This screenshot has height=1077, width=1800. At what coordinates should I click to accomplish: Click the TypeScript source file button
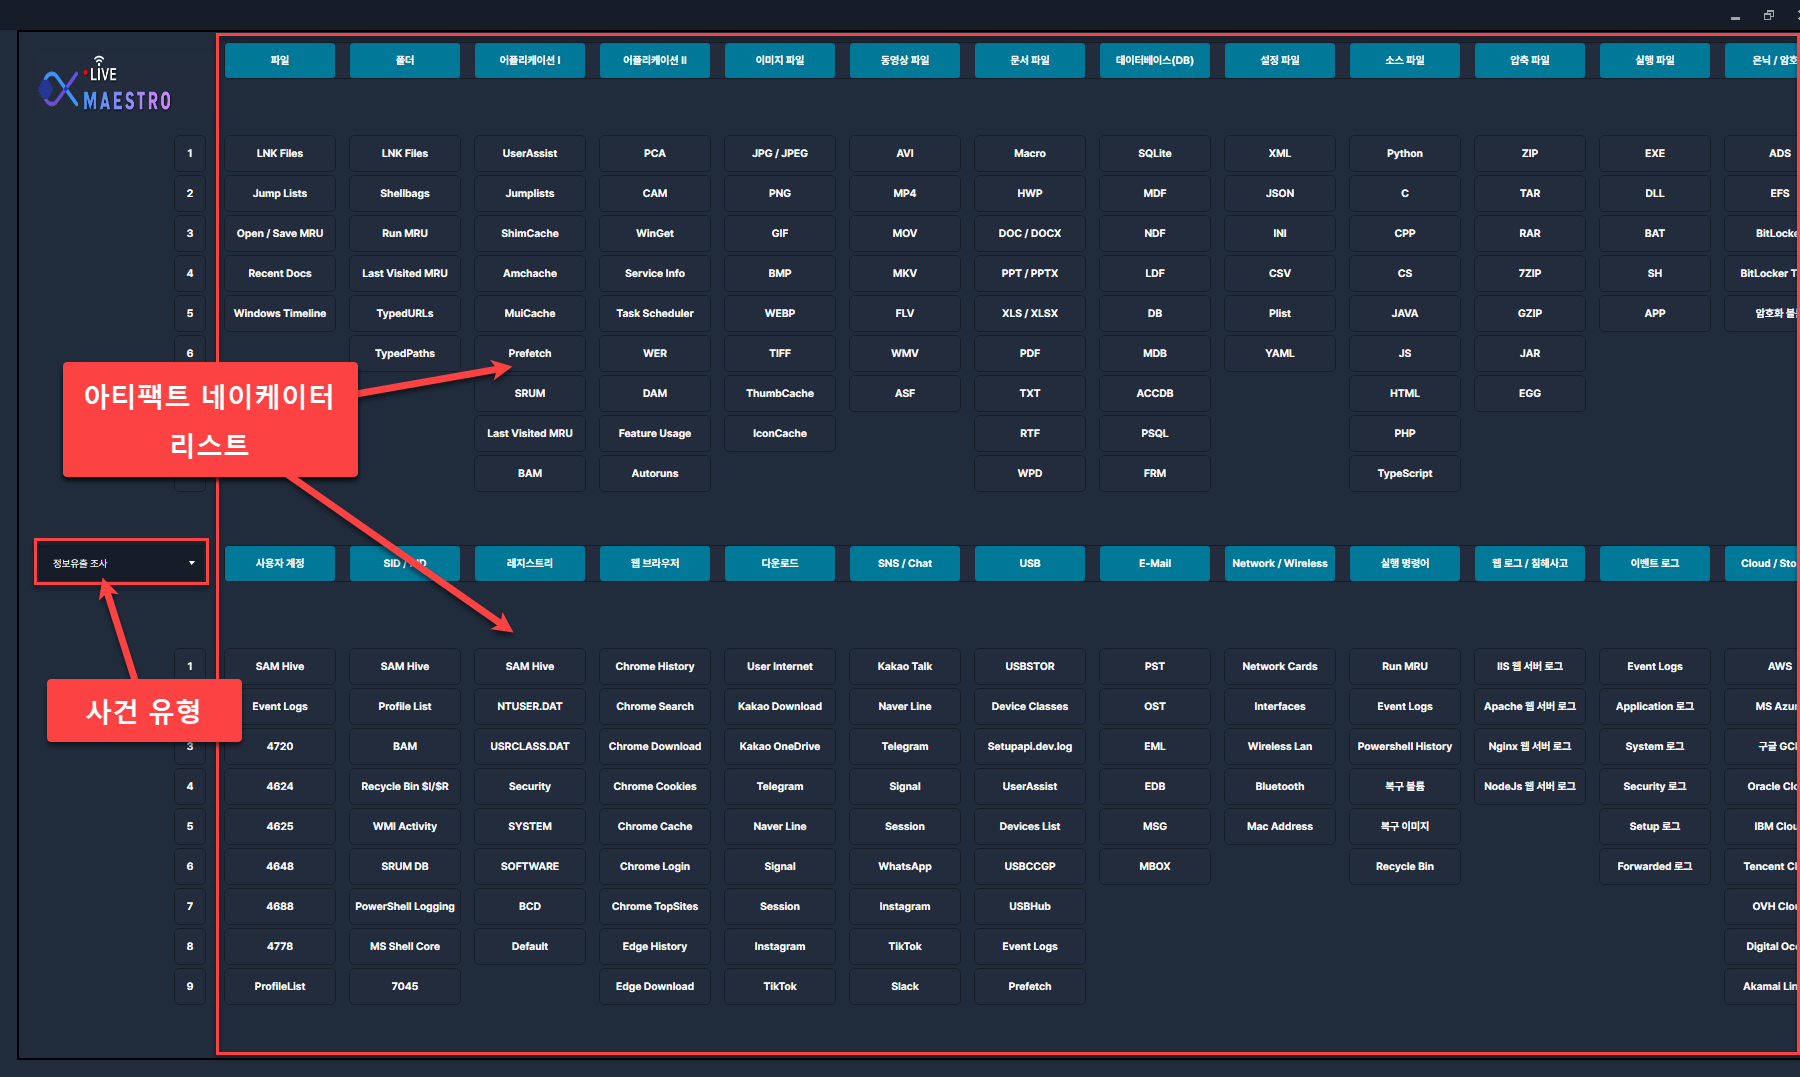coord(1404,474)
